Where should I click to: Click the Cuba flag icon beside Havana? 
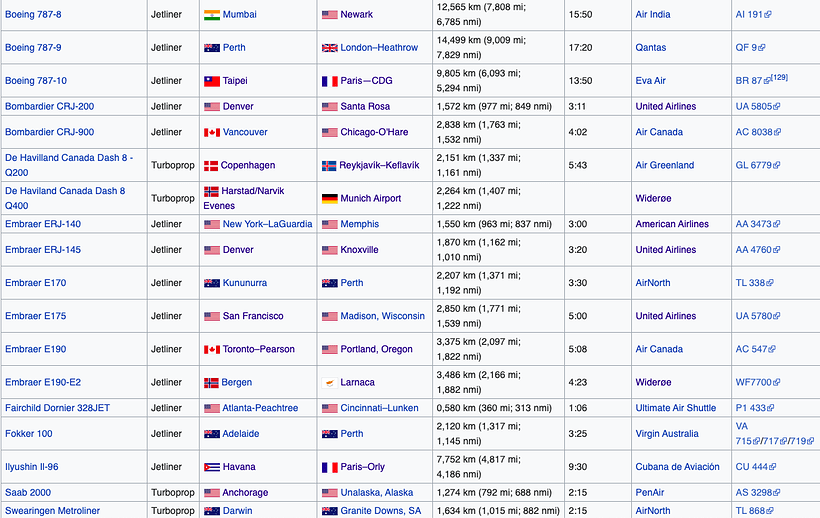212,467
